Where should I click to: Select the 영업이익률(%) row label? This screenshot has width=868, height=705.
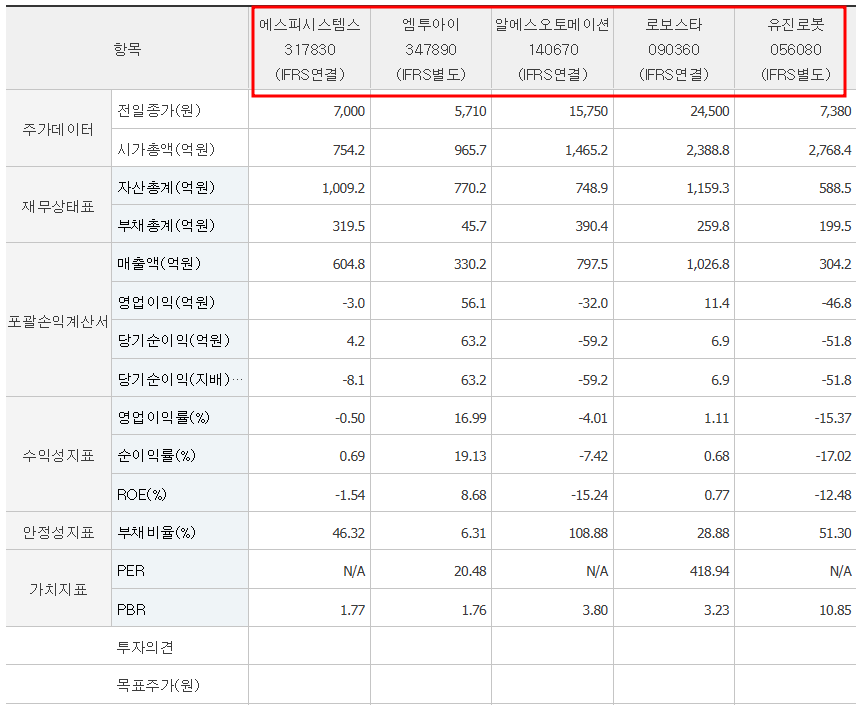(x=163, y=417)
